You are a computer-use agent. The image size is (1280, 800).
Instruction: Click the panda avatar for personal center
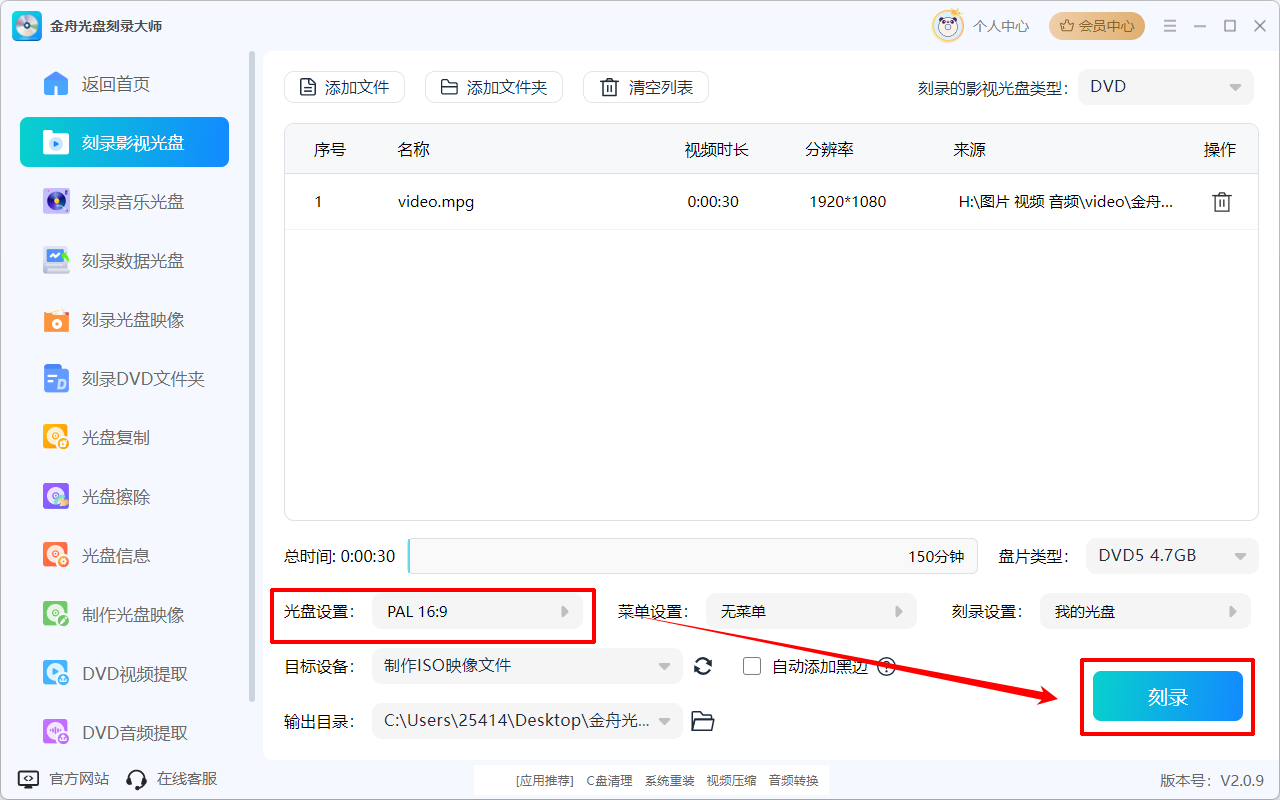(x=947, y=26)
